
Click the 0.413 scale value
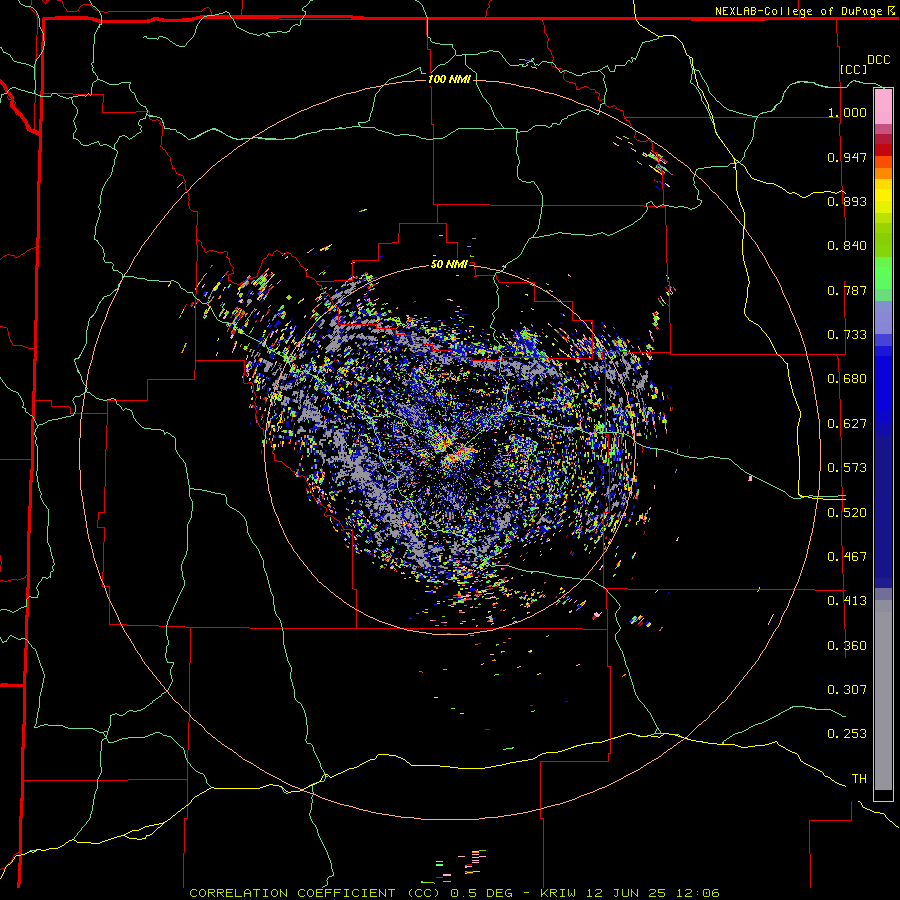(847, 601)
